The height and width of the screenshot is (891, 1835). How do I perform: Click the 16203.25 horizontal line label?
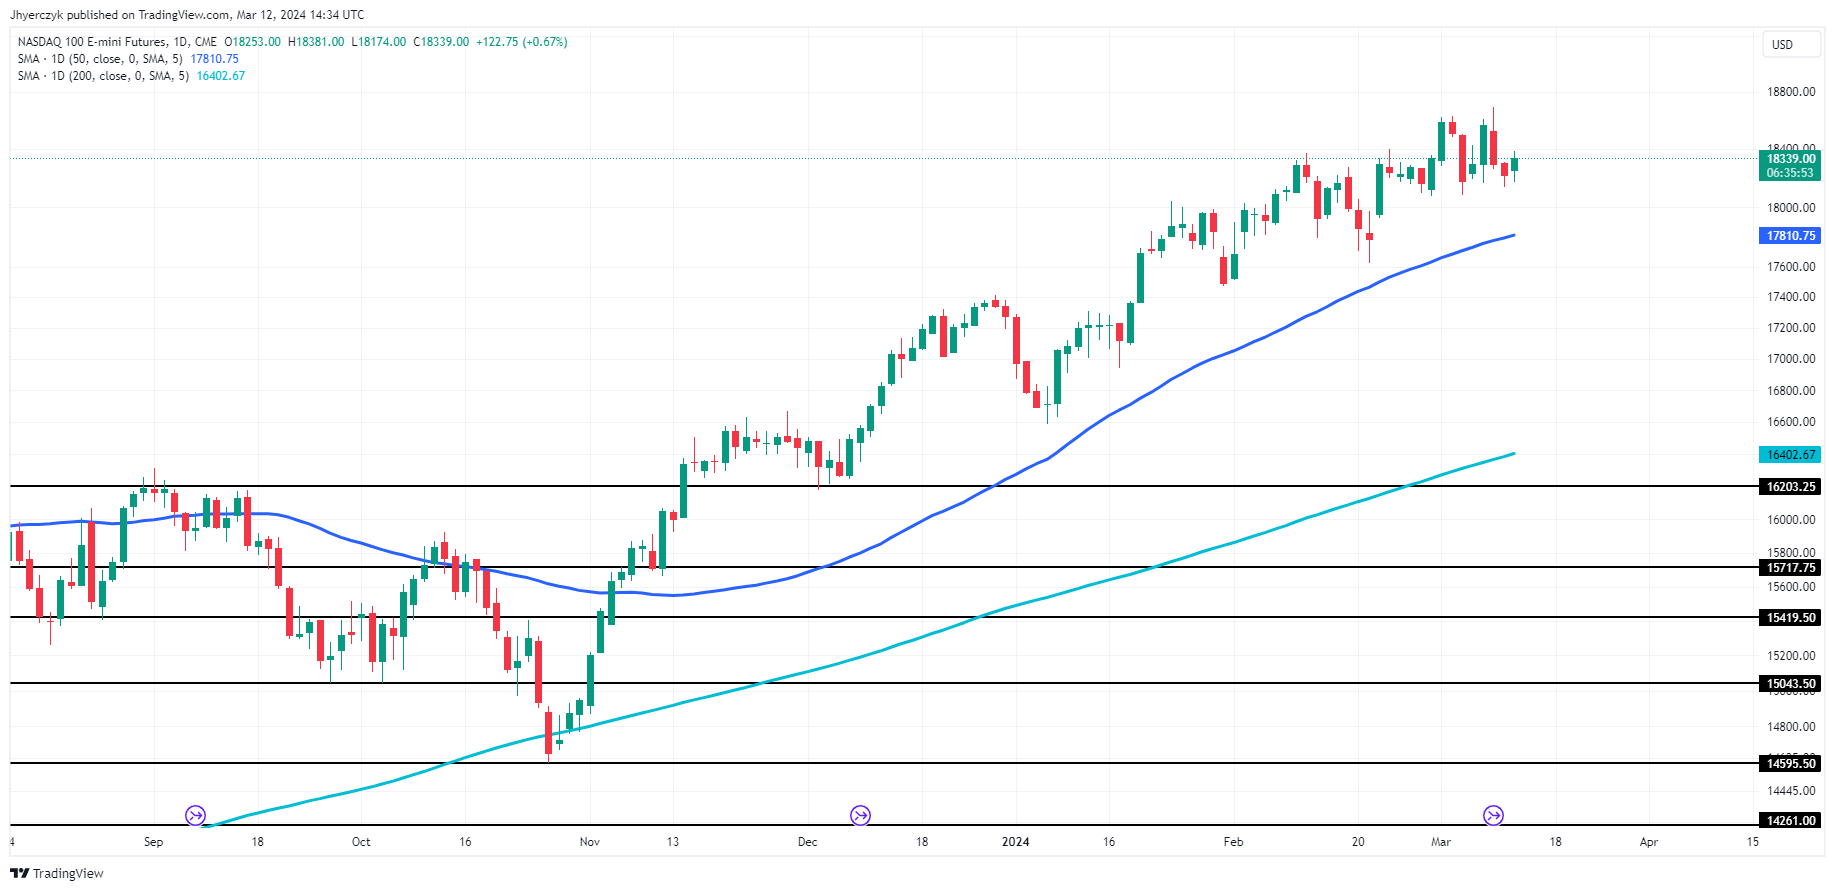coord(1790,487)
